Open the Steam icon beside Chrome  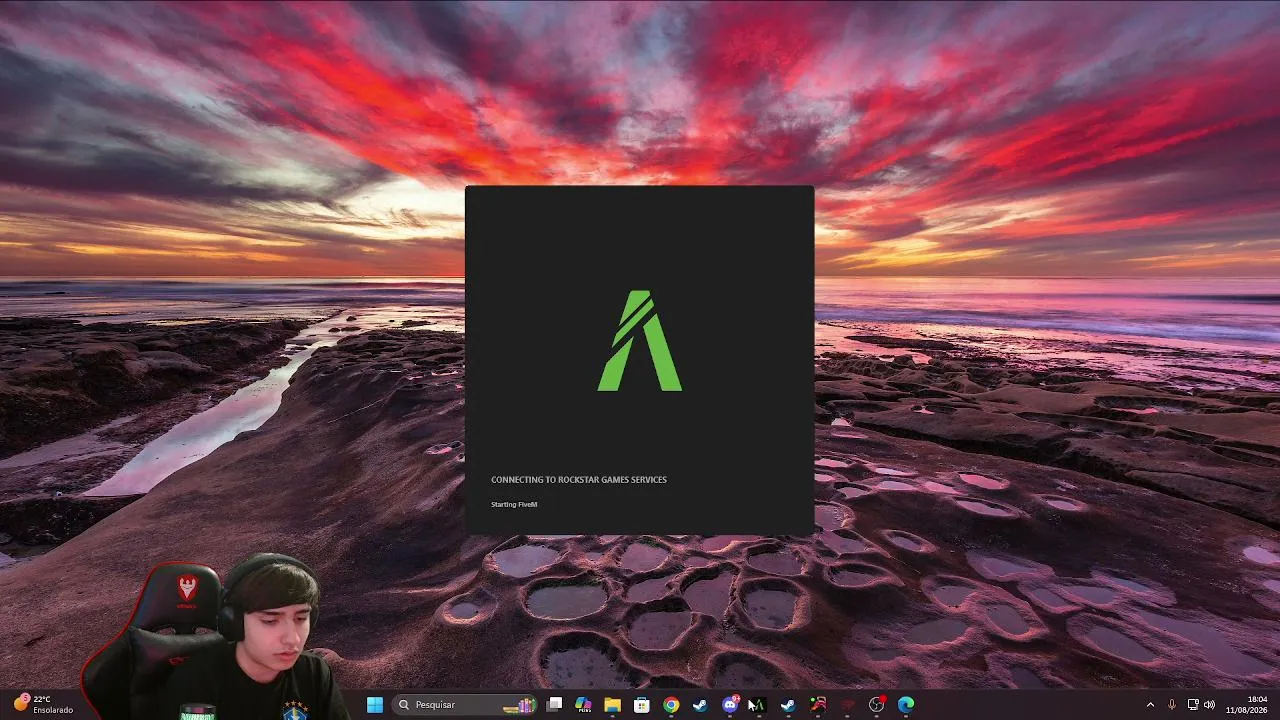point(700,705)
